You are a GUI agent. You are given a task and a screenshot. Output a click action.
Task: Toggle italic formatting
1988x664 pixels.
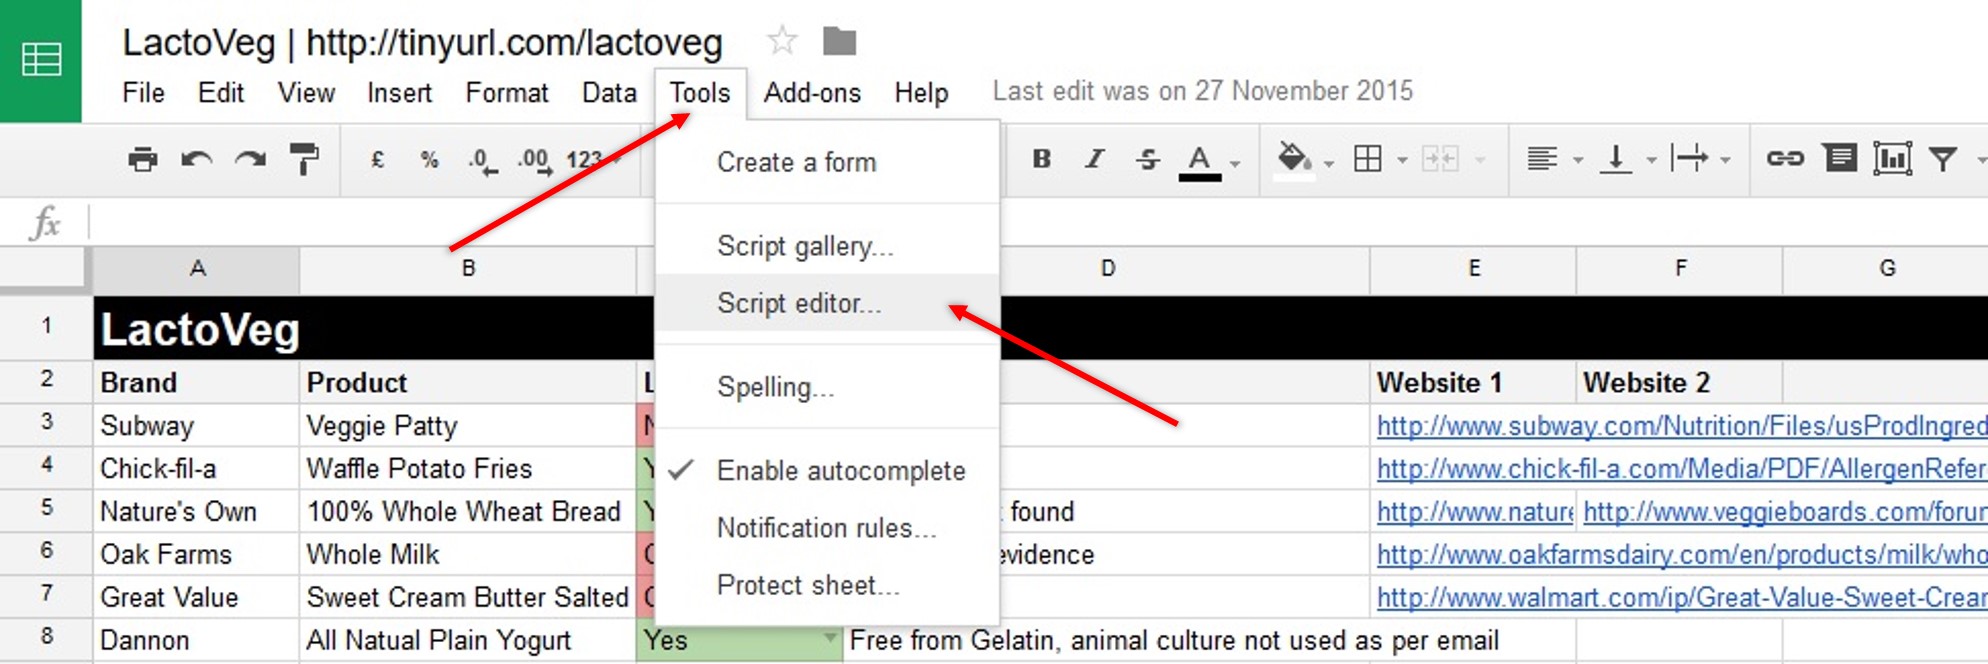click(1094, 159)
